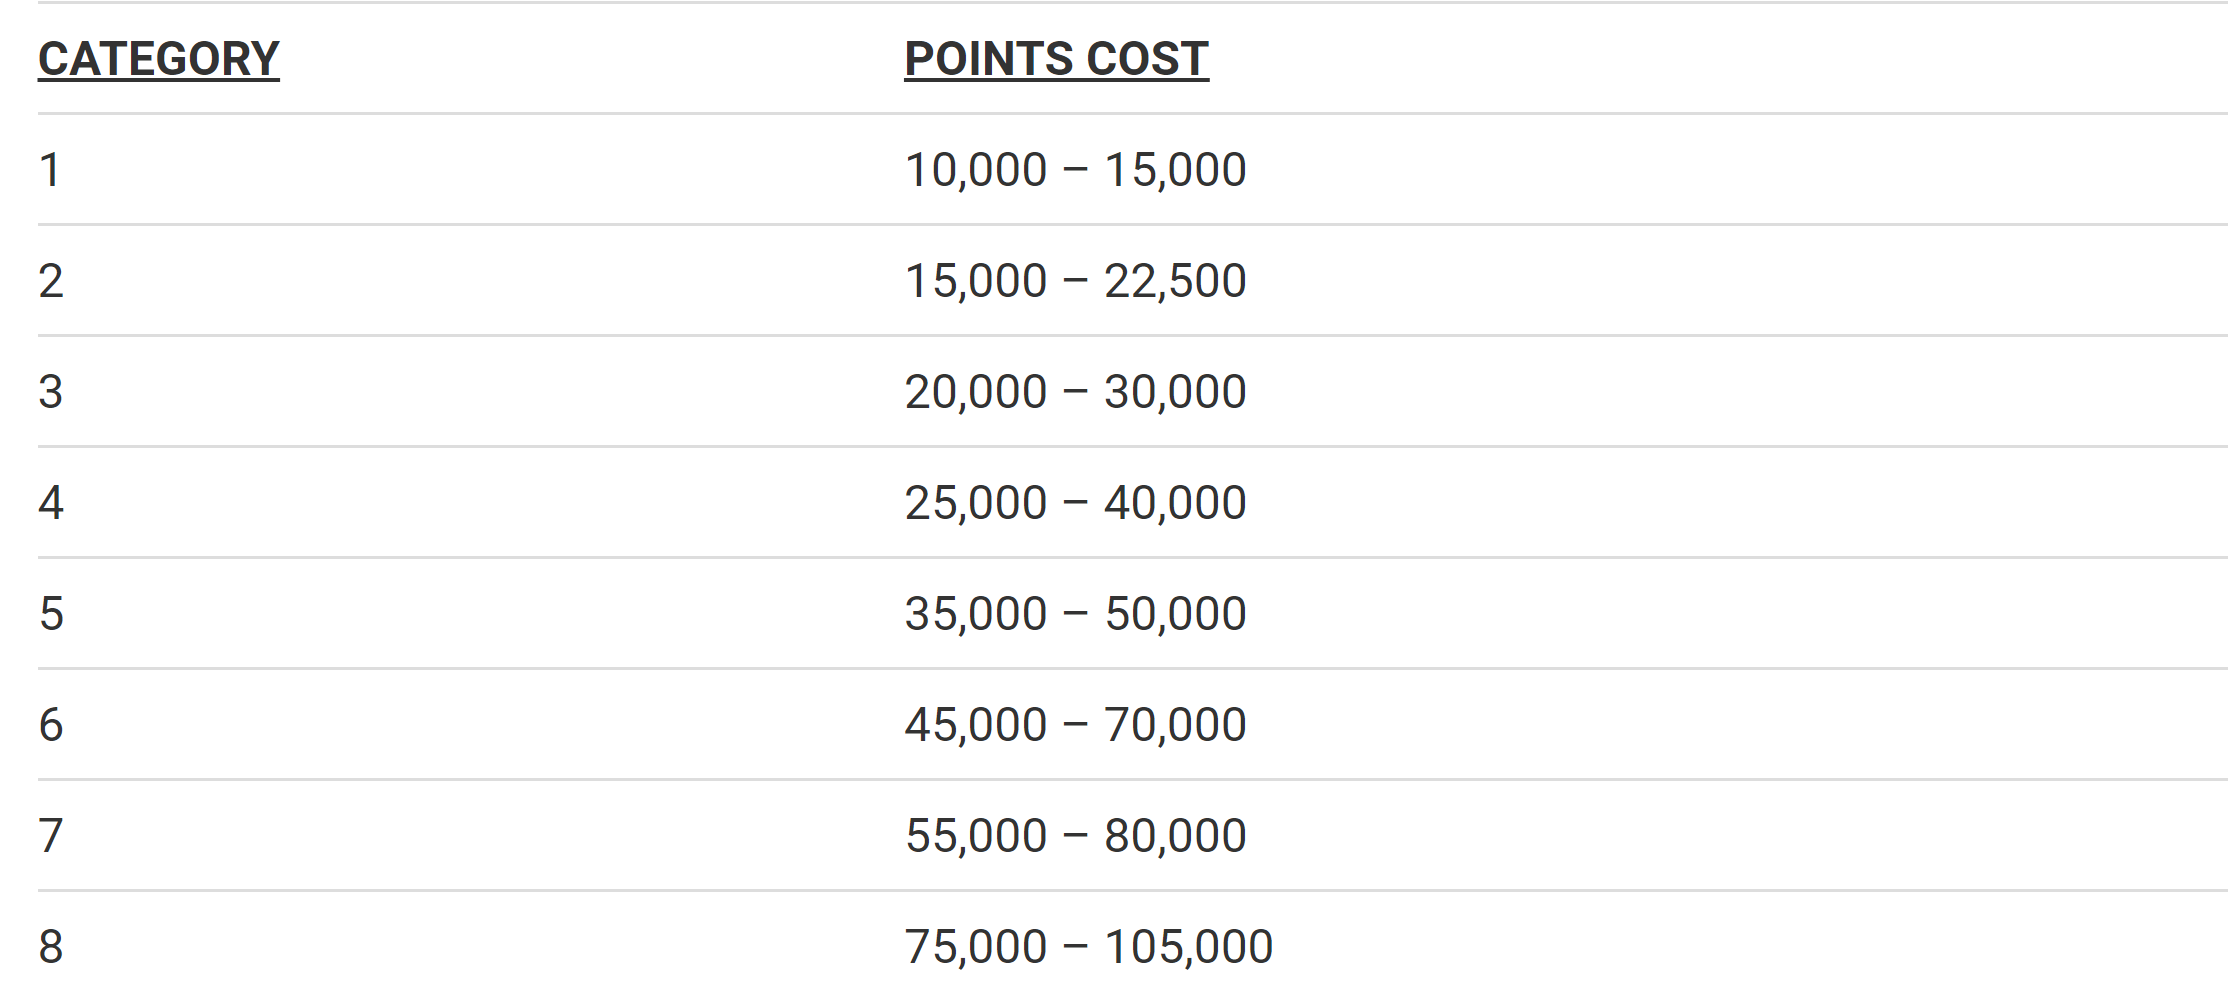
Task: Click the 25,000 – 40,000 points value
Action: 1076,503
